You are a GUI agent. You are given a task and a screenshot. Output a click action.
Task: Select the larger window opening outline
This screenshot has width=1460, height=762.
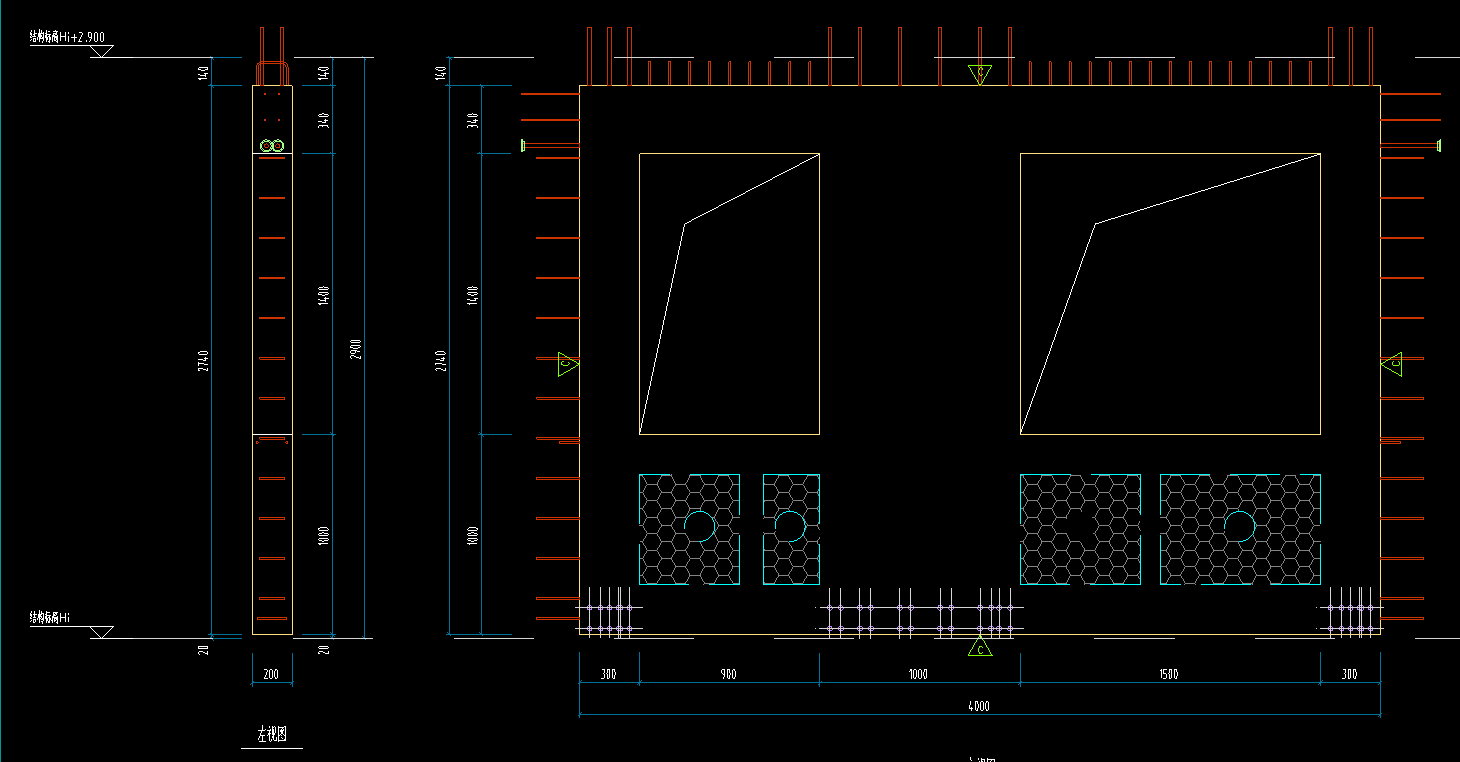pos(1170,294)
